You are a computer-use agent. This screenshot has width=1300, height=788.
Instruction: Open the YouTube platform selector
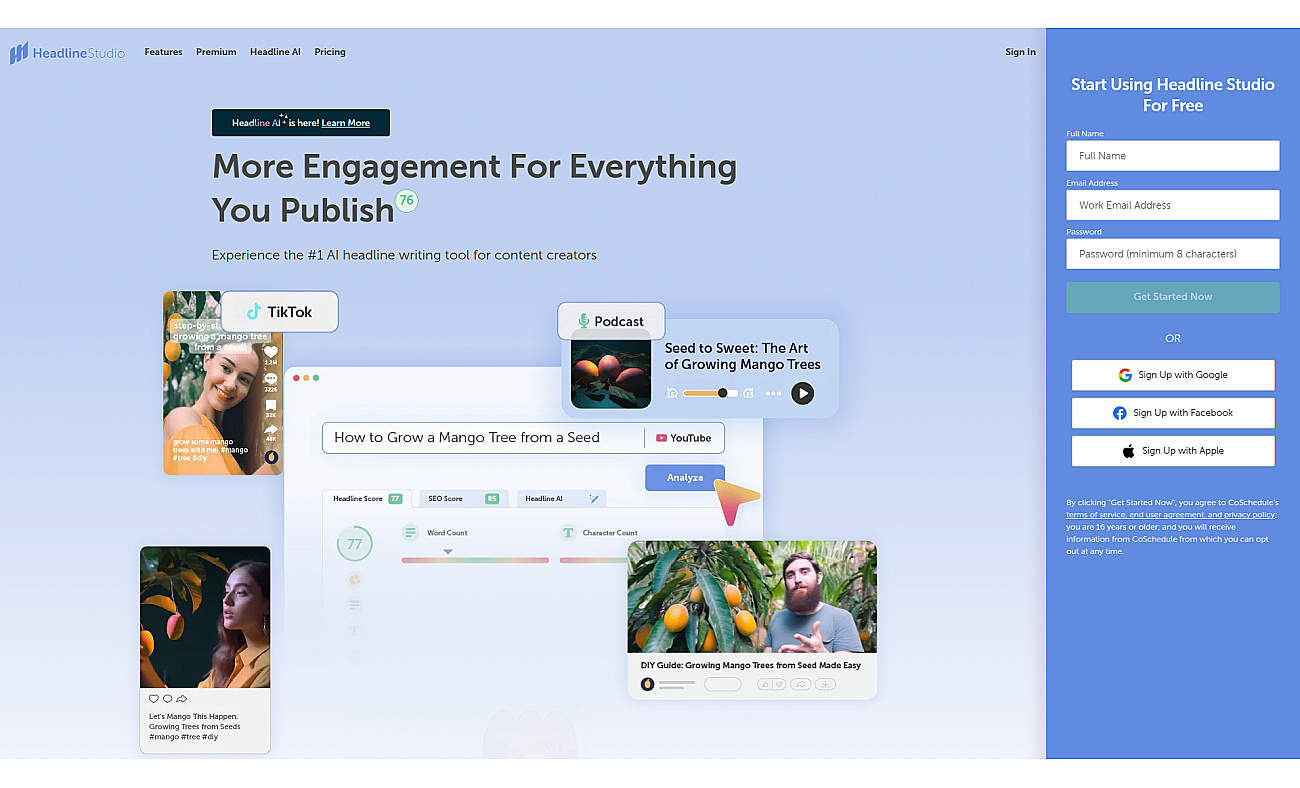tap(684, 438)
